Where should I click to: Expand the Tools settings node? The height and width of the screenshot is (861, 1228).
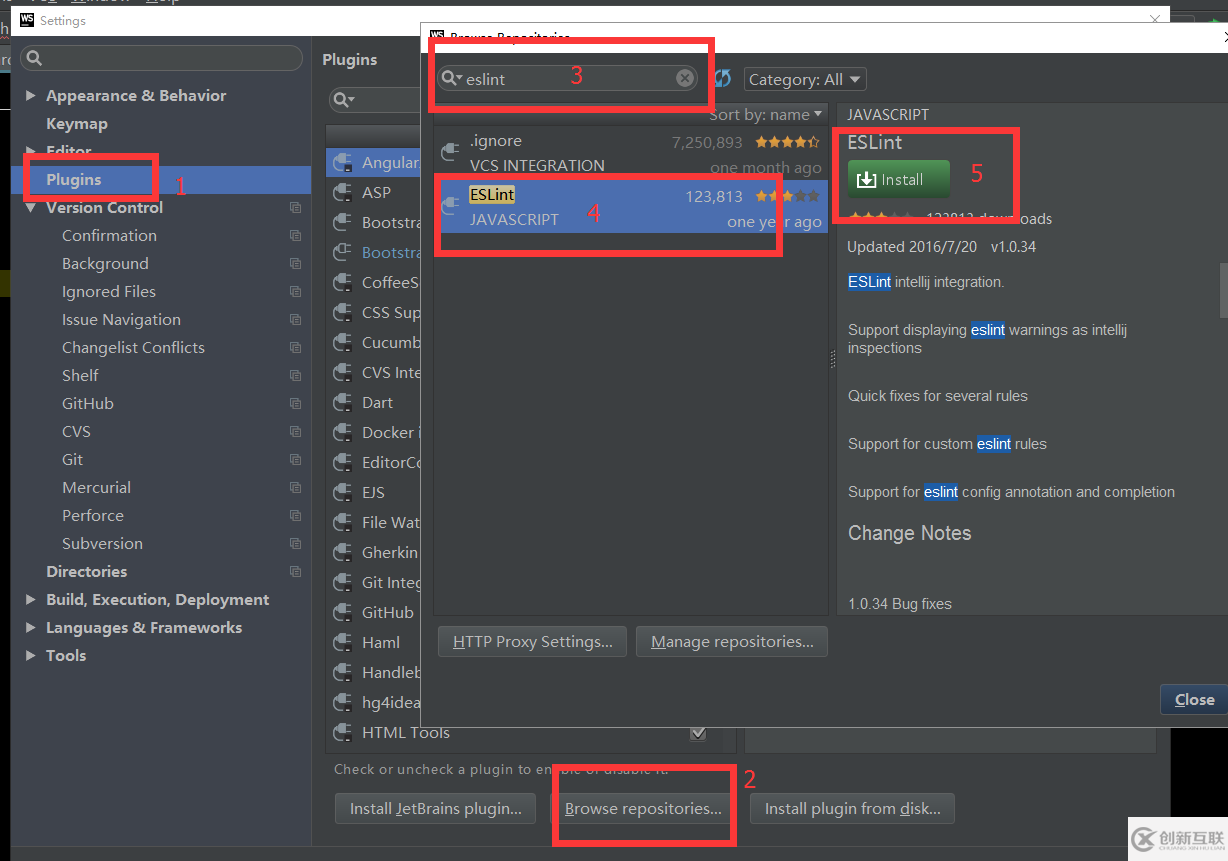[31, 656]
